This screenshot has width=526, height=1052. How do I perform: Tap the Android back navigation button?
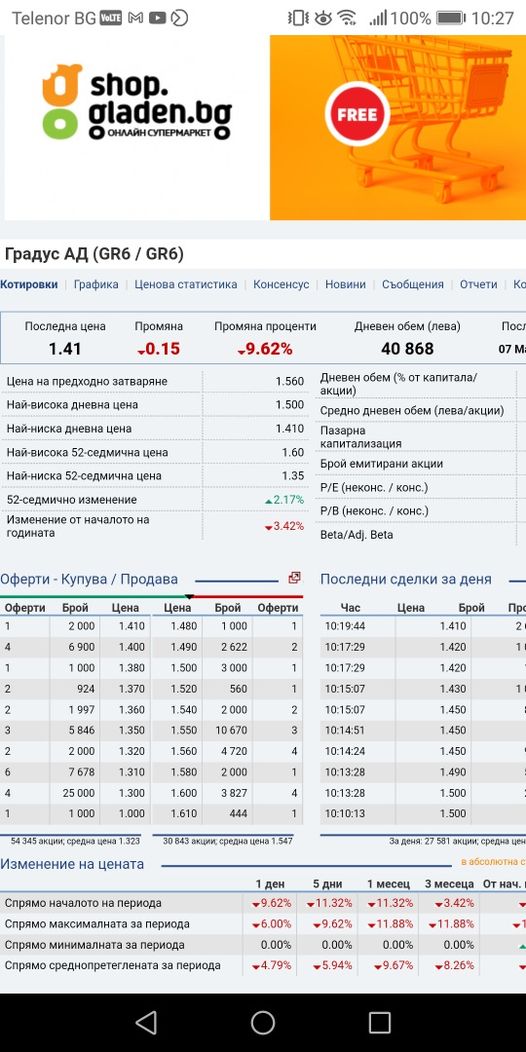pyautogui.click(x=146, y=1022)
